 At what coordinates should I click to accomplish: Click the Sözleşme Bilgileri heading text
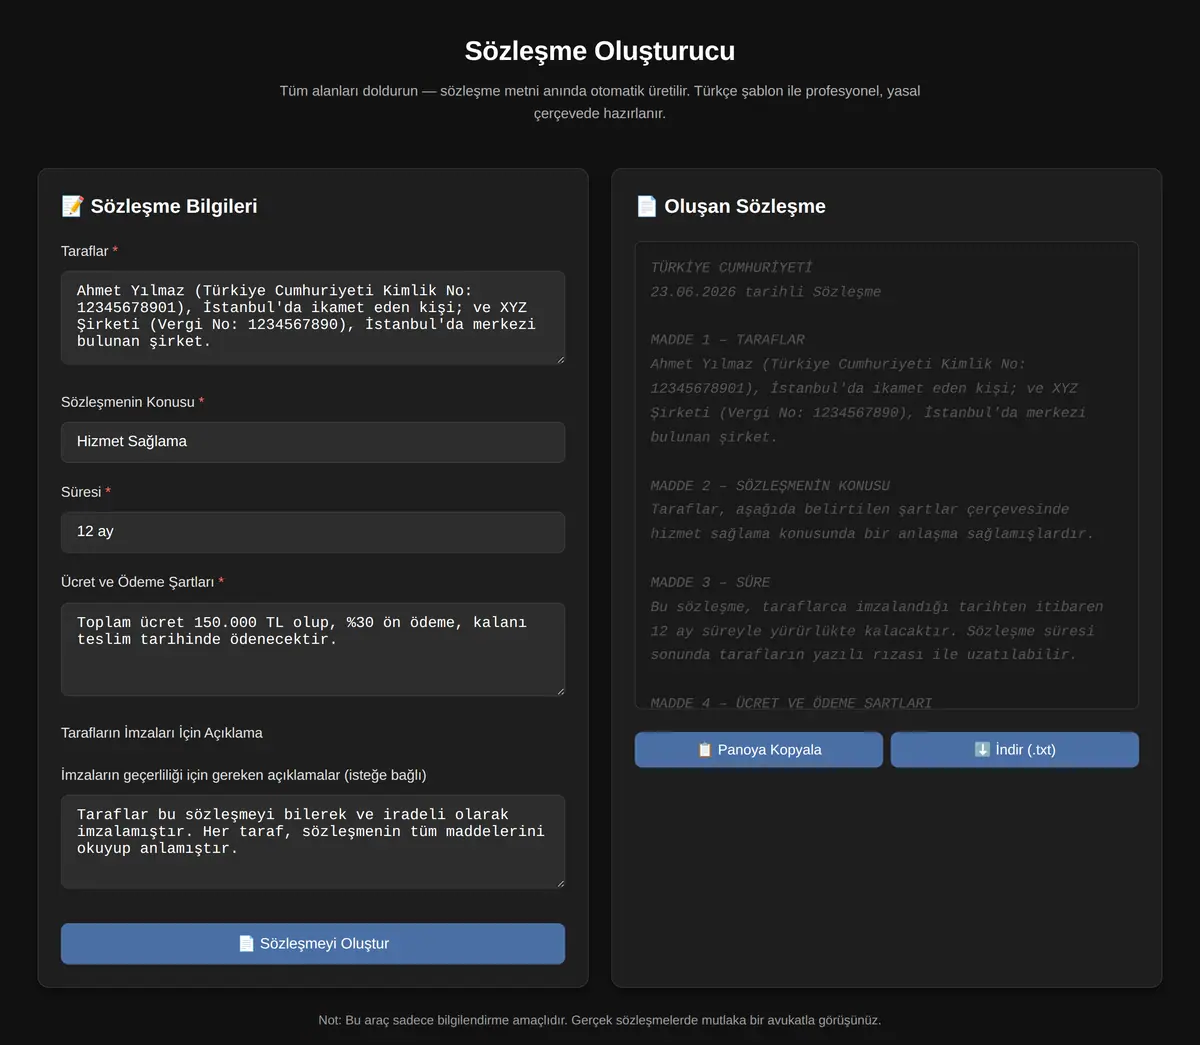(x=174, y=206)
